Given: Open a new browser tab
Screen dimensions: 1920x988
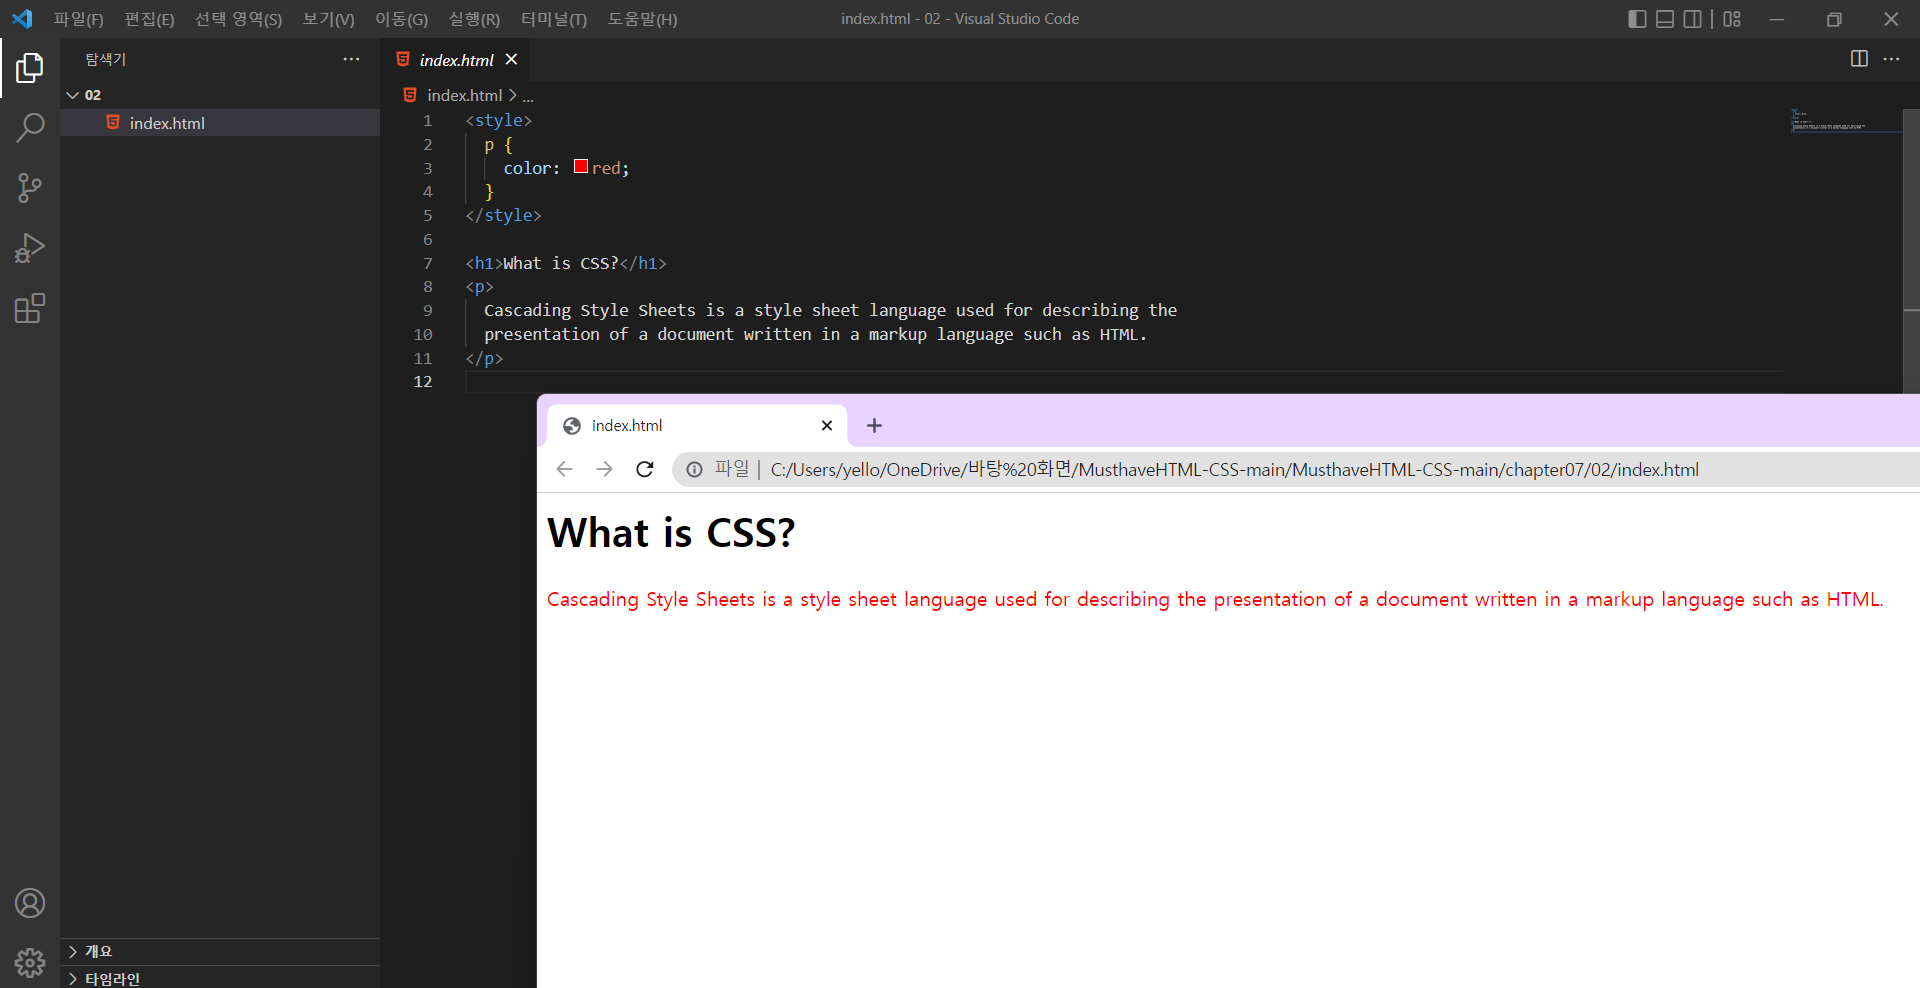Looking at the screenshot, I should [x=874, y=426].
